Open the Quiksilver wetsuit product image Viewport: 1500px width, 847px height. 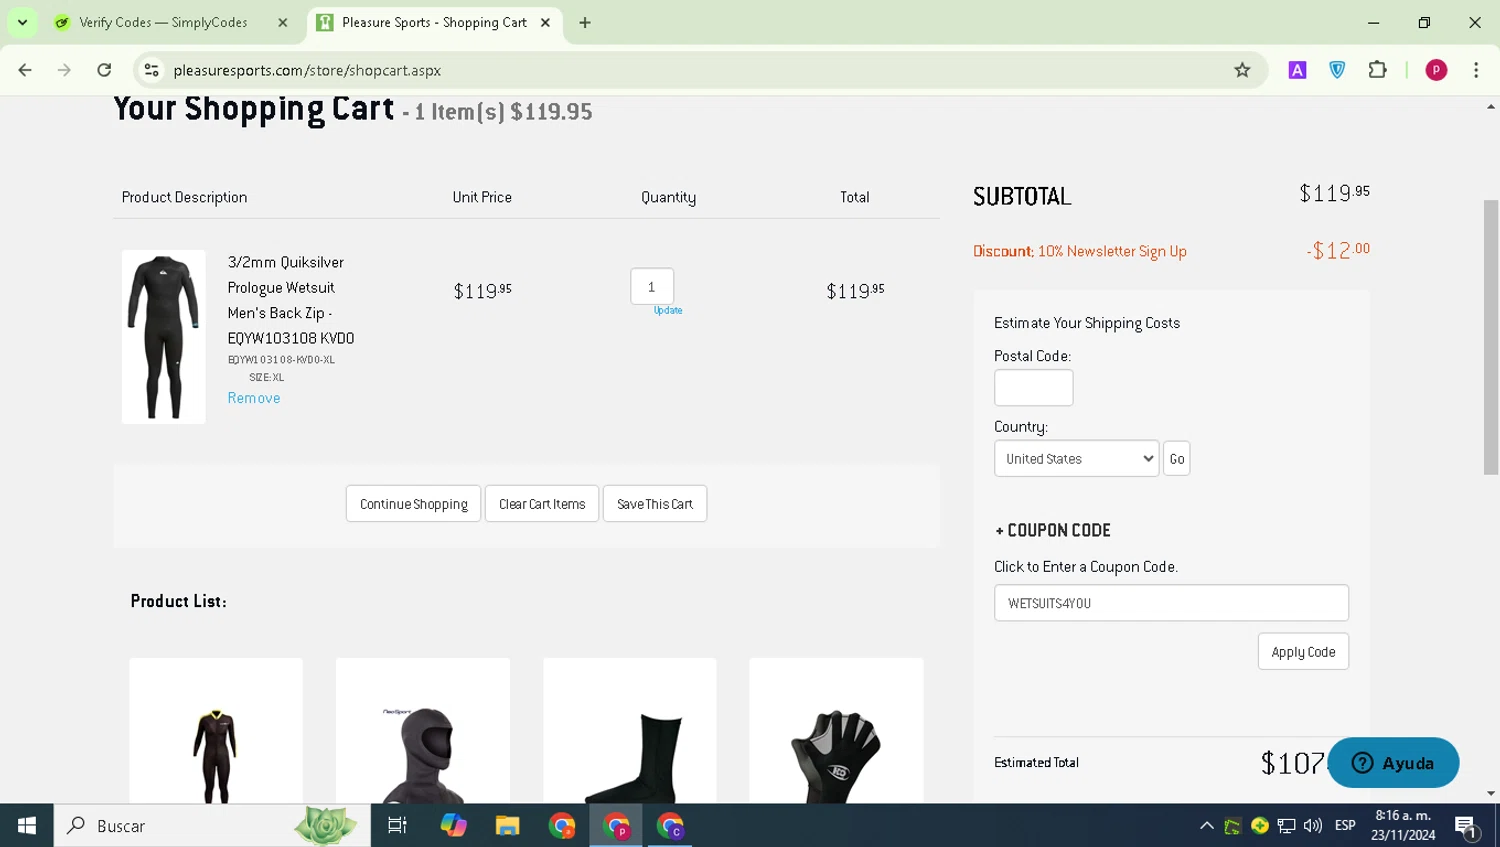pos(163,337)
